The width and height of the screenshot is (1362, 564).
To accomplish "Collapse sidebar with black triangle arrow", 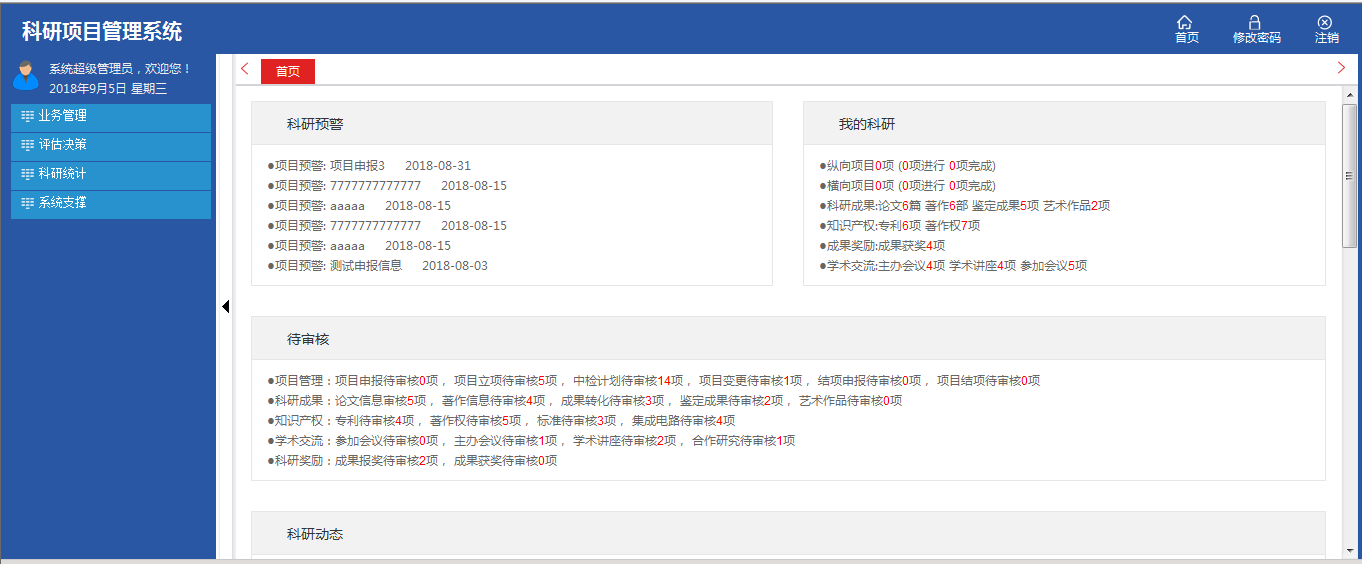I will 226,306.
